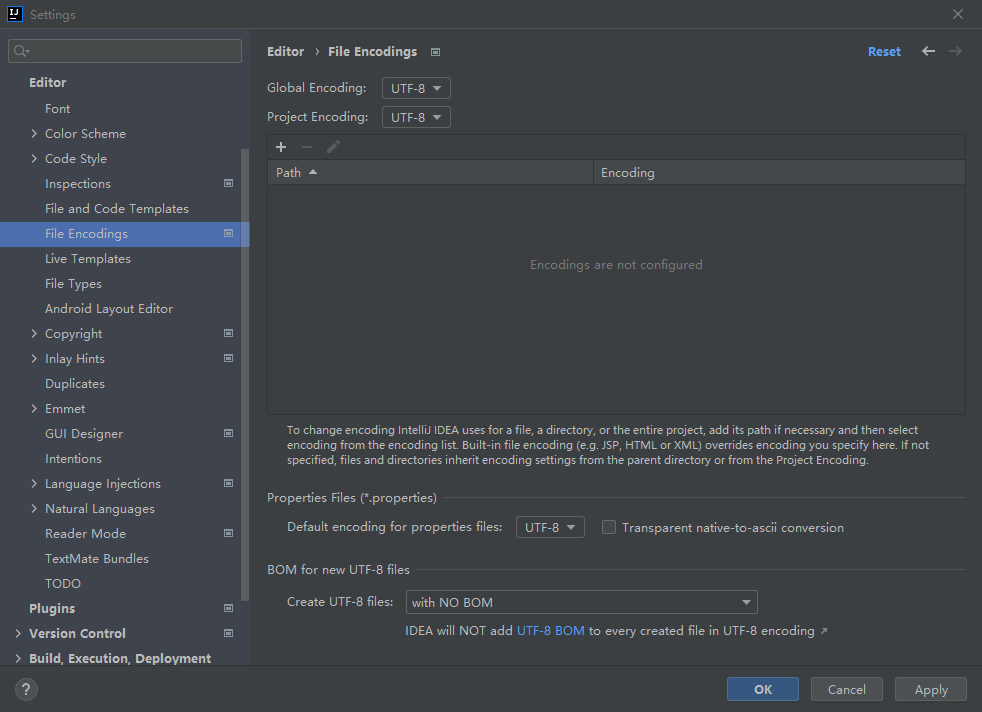Click the back arrow in the settings header
982x712 pixels.
[x=928, y=51]
